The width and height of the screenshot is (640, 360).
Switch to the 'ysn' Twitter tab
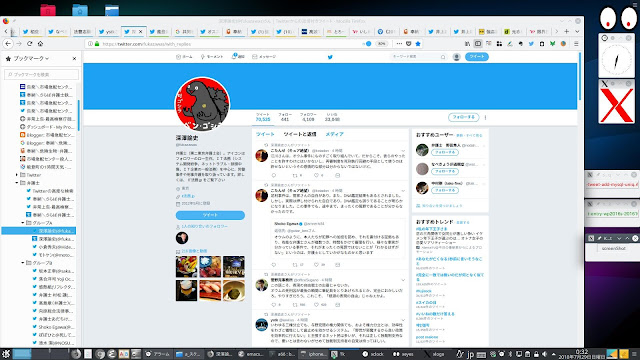(x=108, y=31)
